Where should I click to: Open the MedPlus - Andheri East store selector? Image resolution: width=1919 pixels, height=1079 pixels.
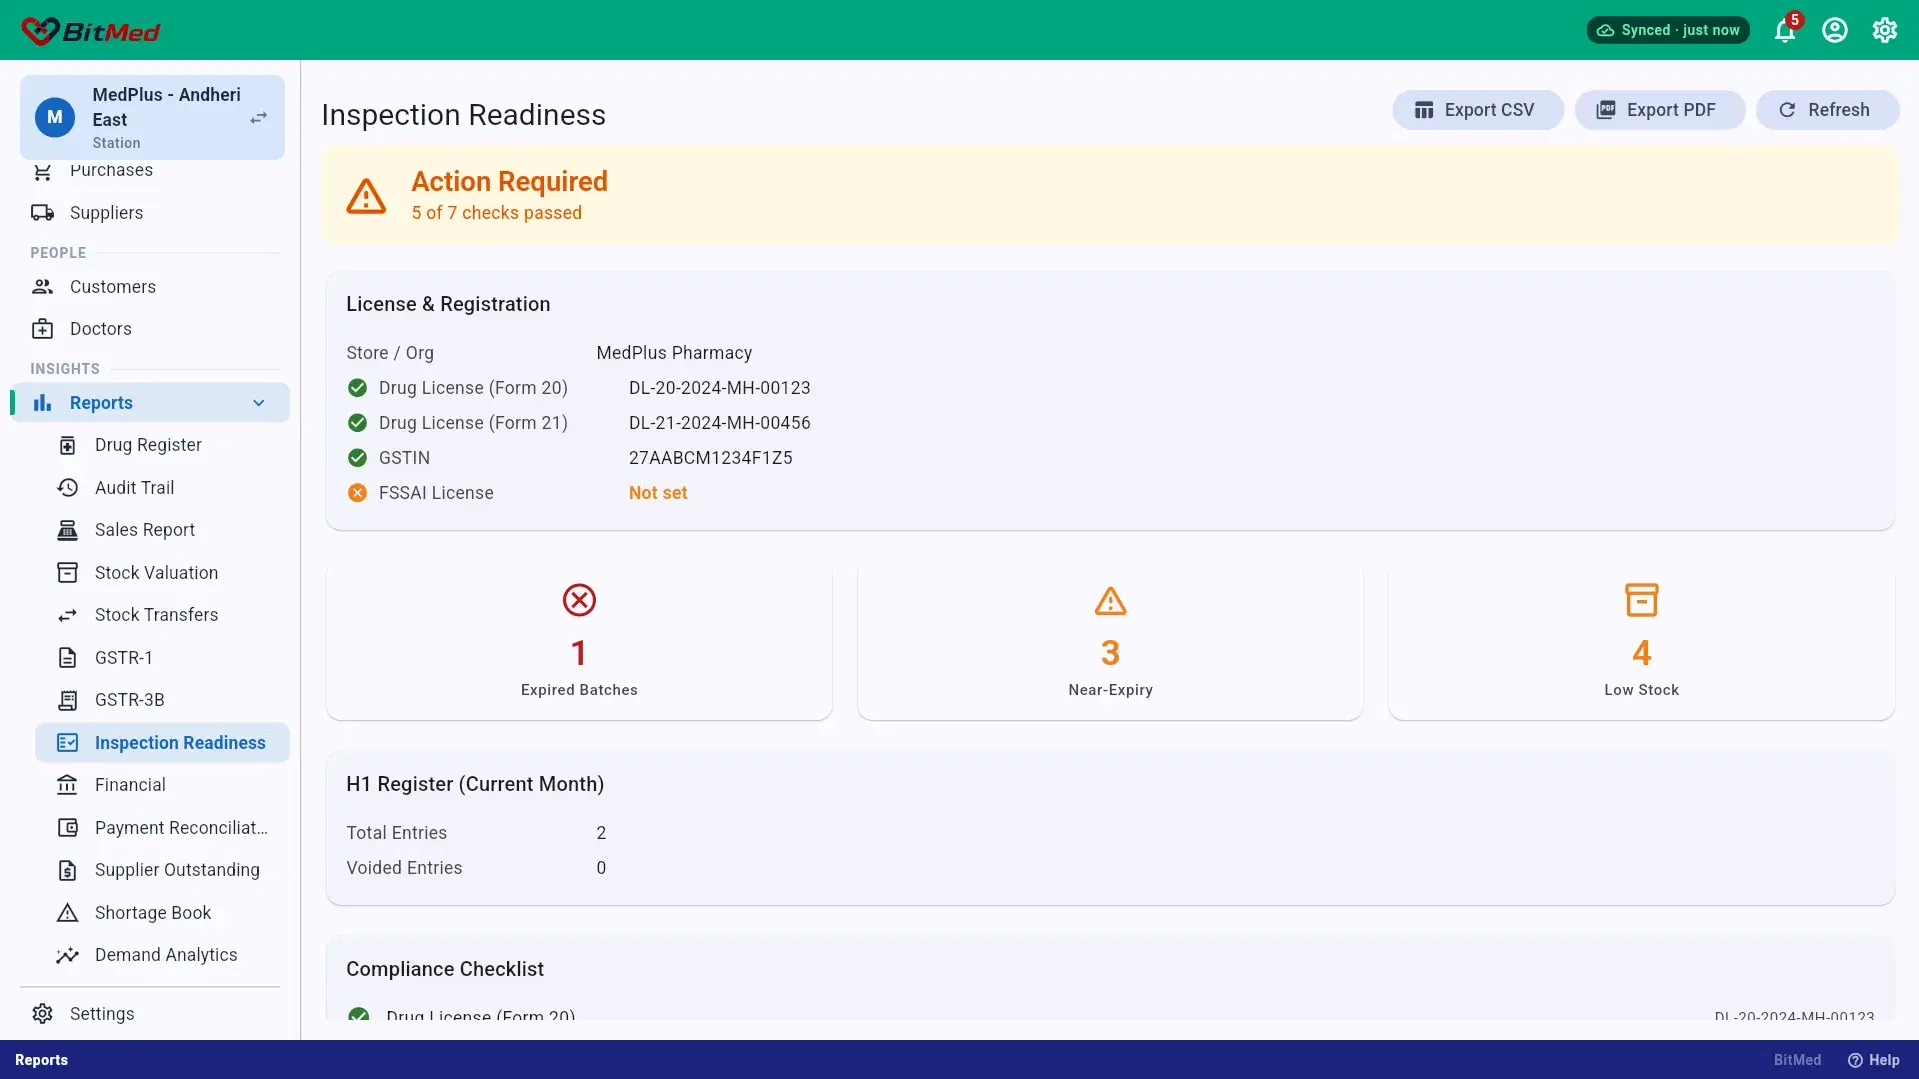(152, 117)
